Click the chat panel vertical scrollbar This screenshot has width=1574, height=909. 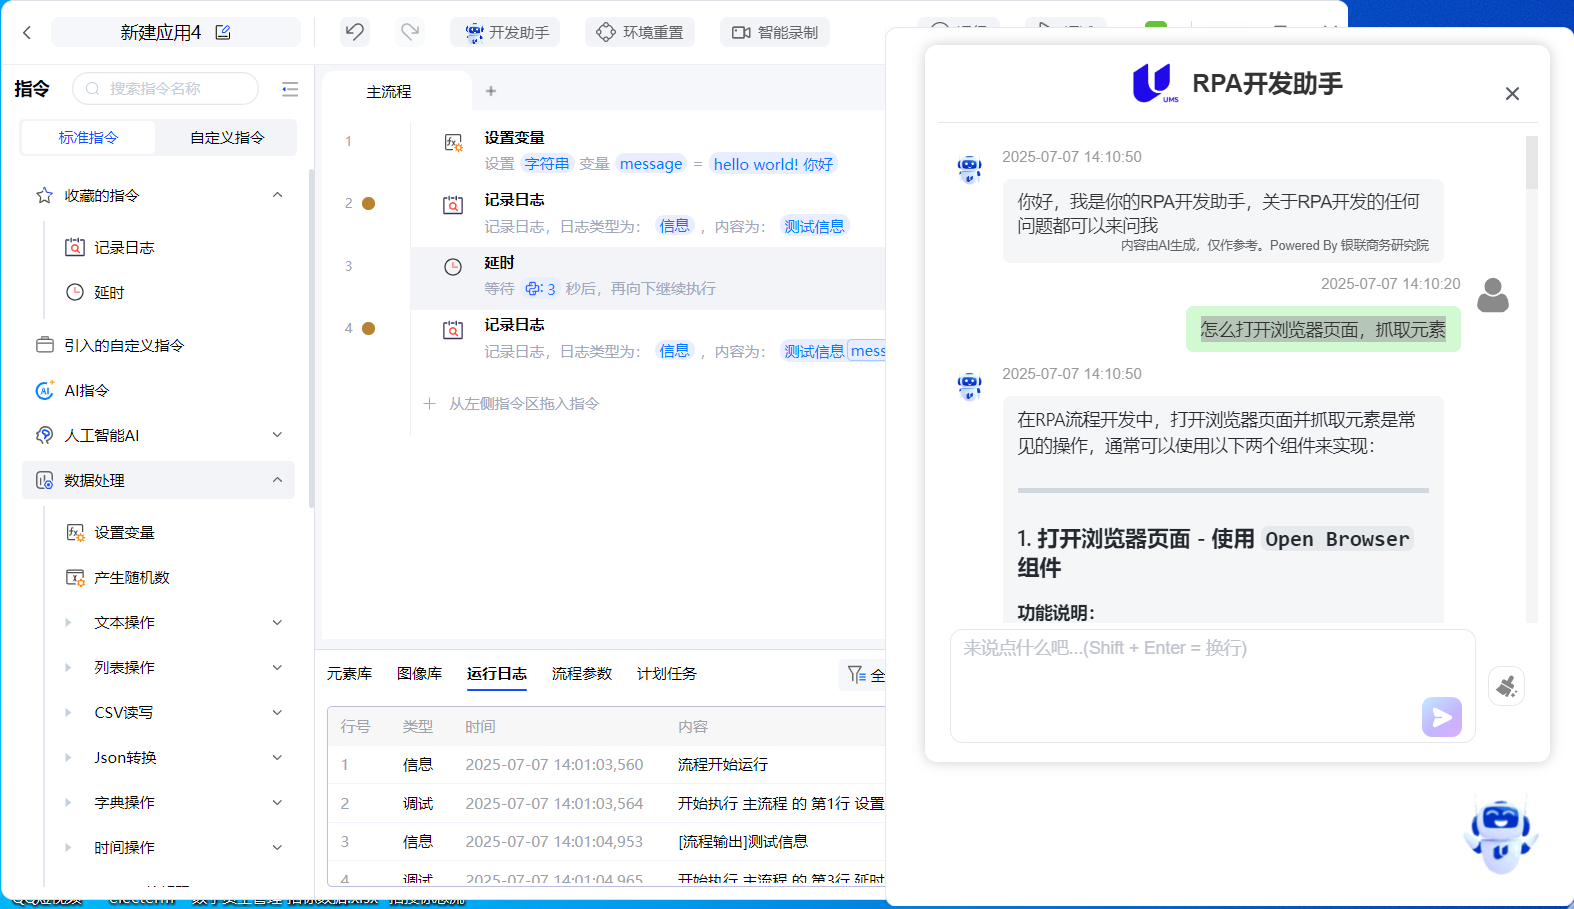point(1531,165)
